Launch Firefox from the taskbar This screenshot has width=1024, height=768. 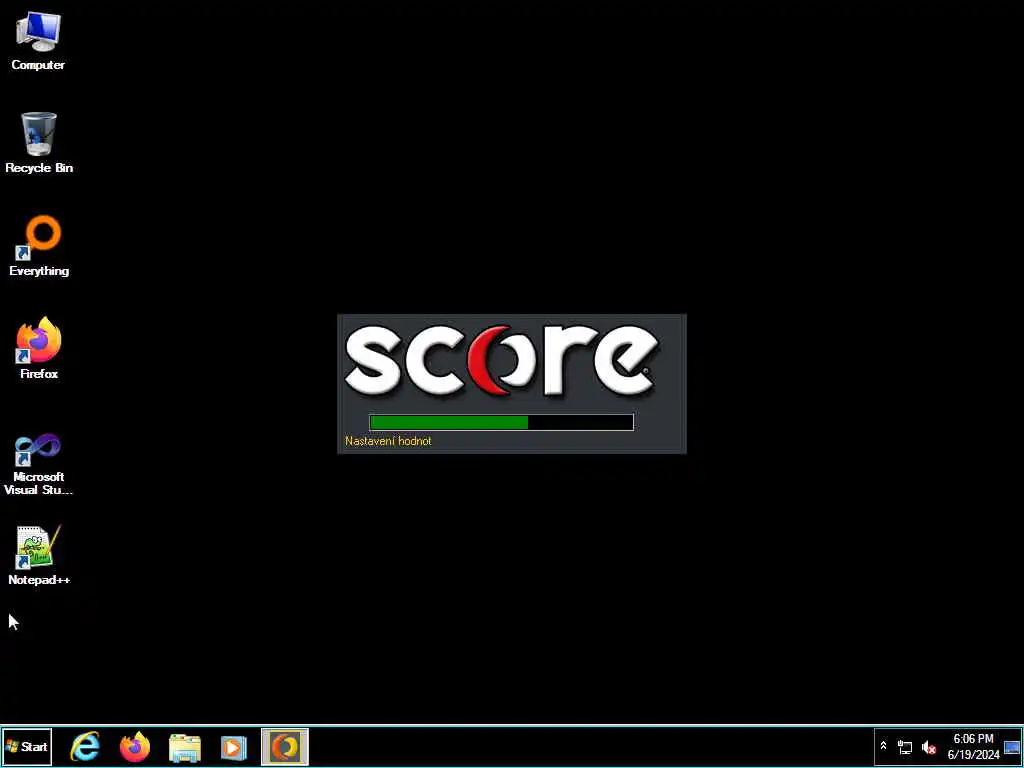pyautogui.click(x=135, y=746)
